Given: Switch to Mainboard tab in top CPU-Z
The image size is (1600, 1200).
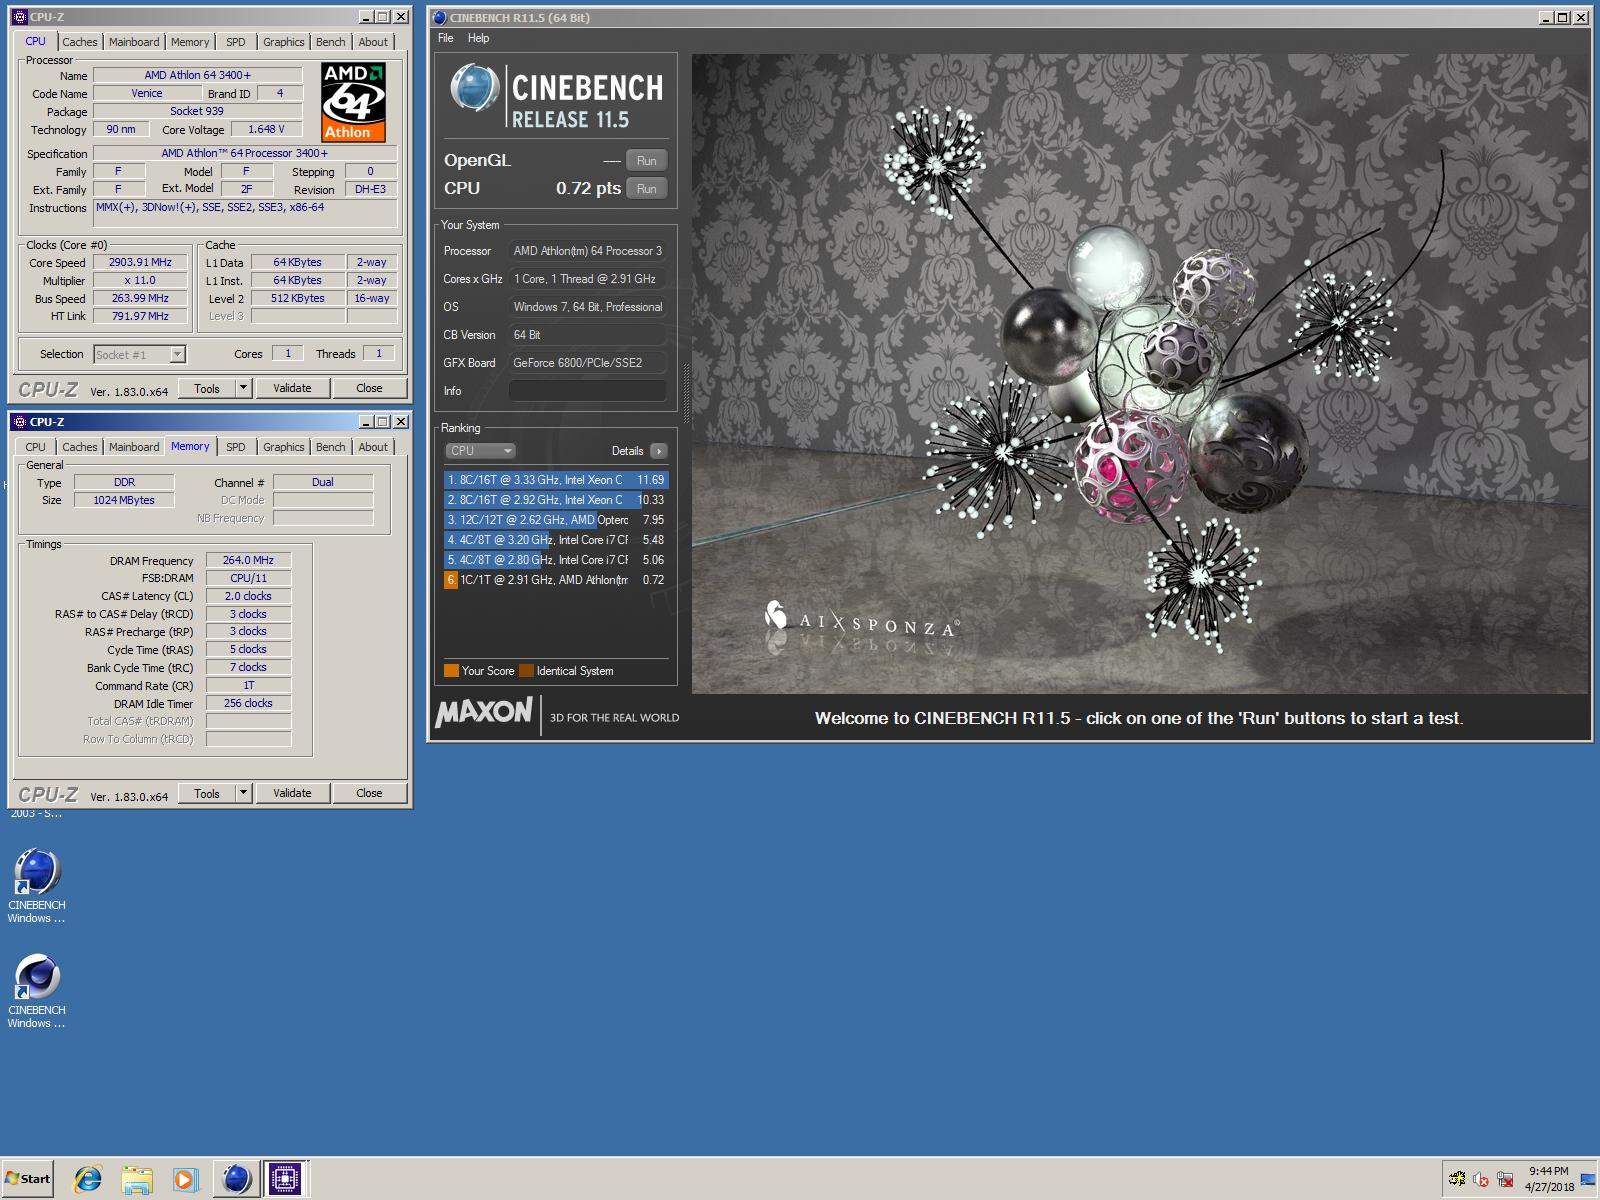Looking at the screenshot, I should [134, 42].
